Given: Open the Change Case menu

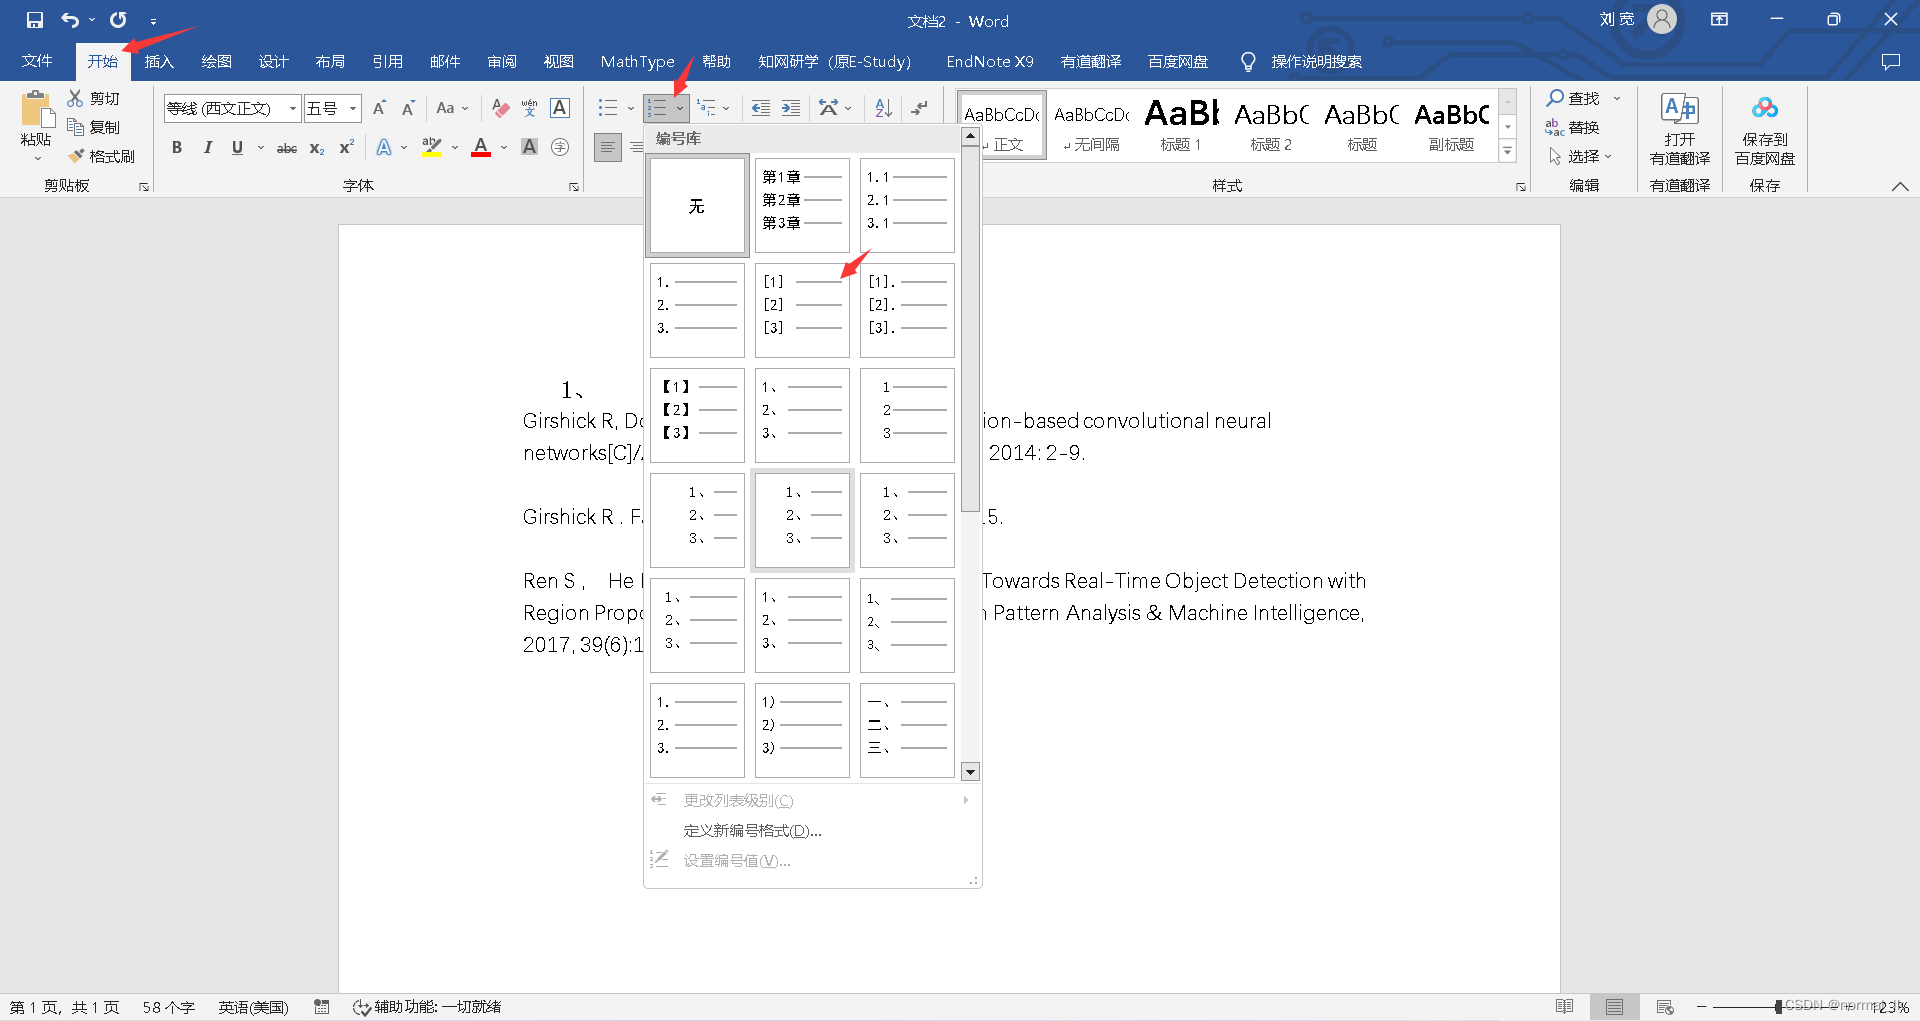Looking at the screenshot, I should tap(452, 108).
